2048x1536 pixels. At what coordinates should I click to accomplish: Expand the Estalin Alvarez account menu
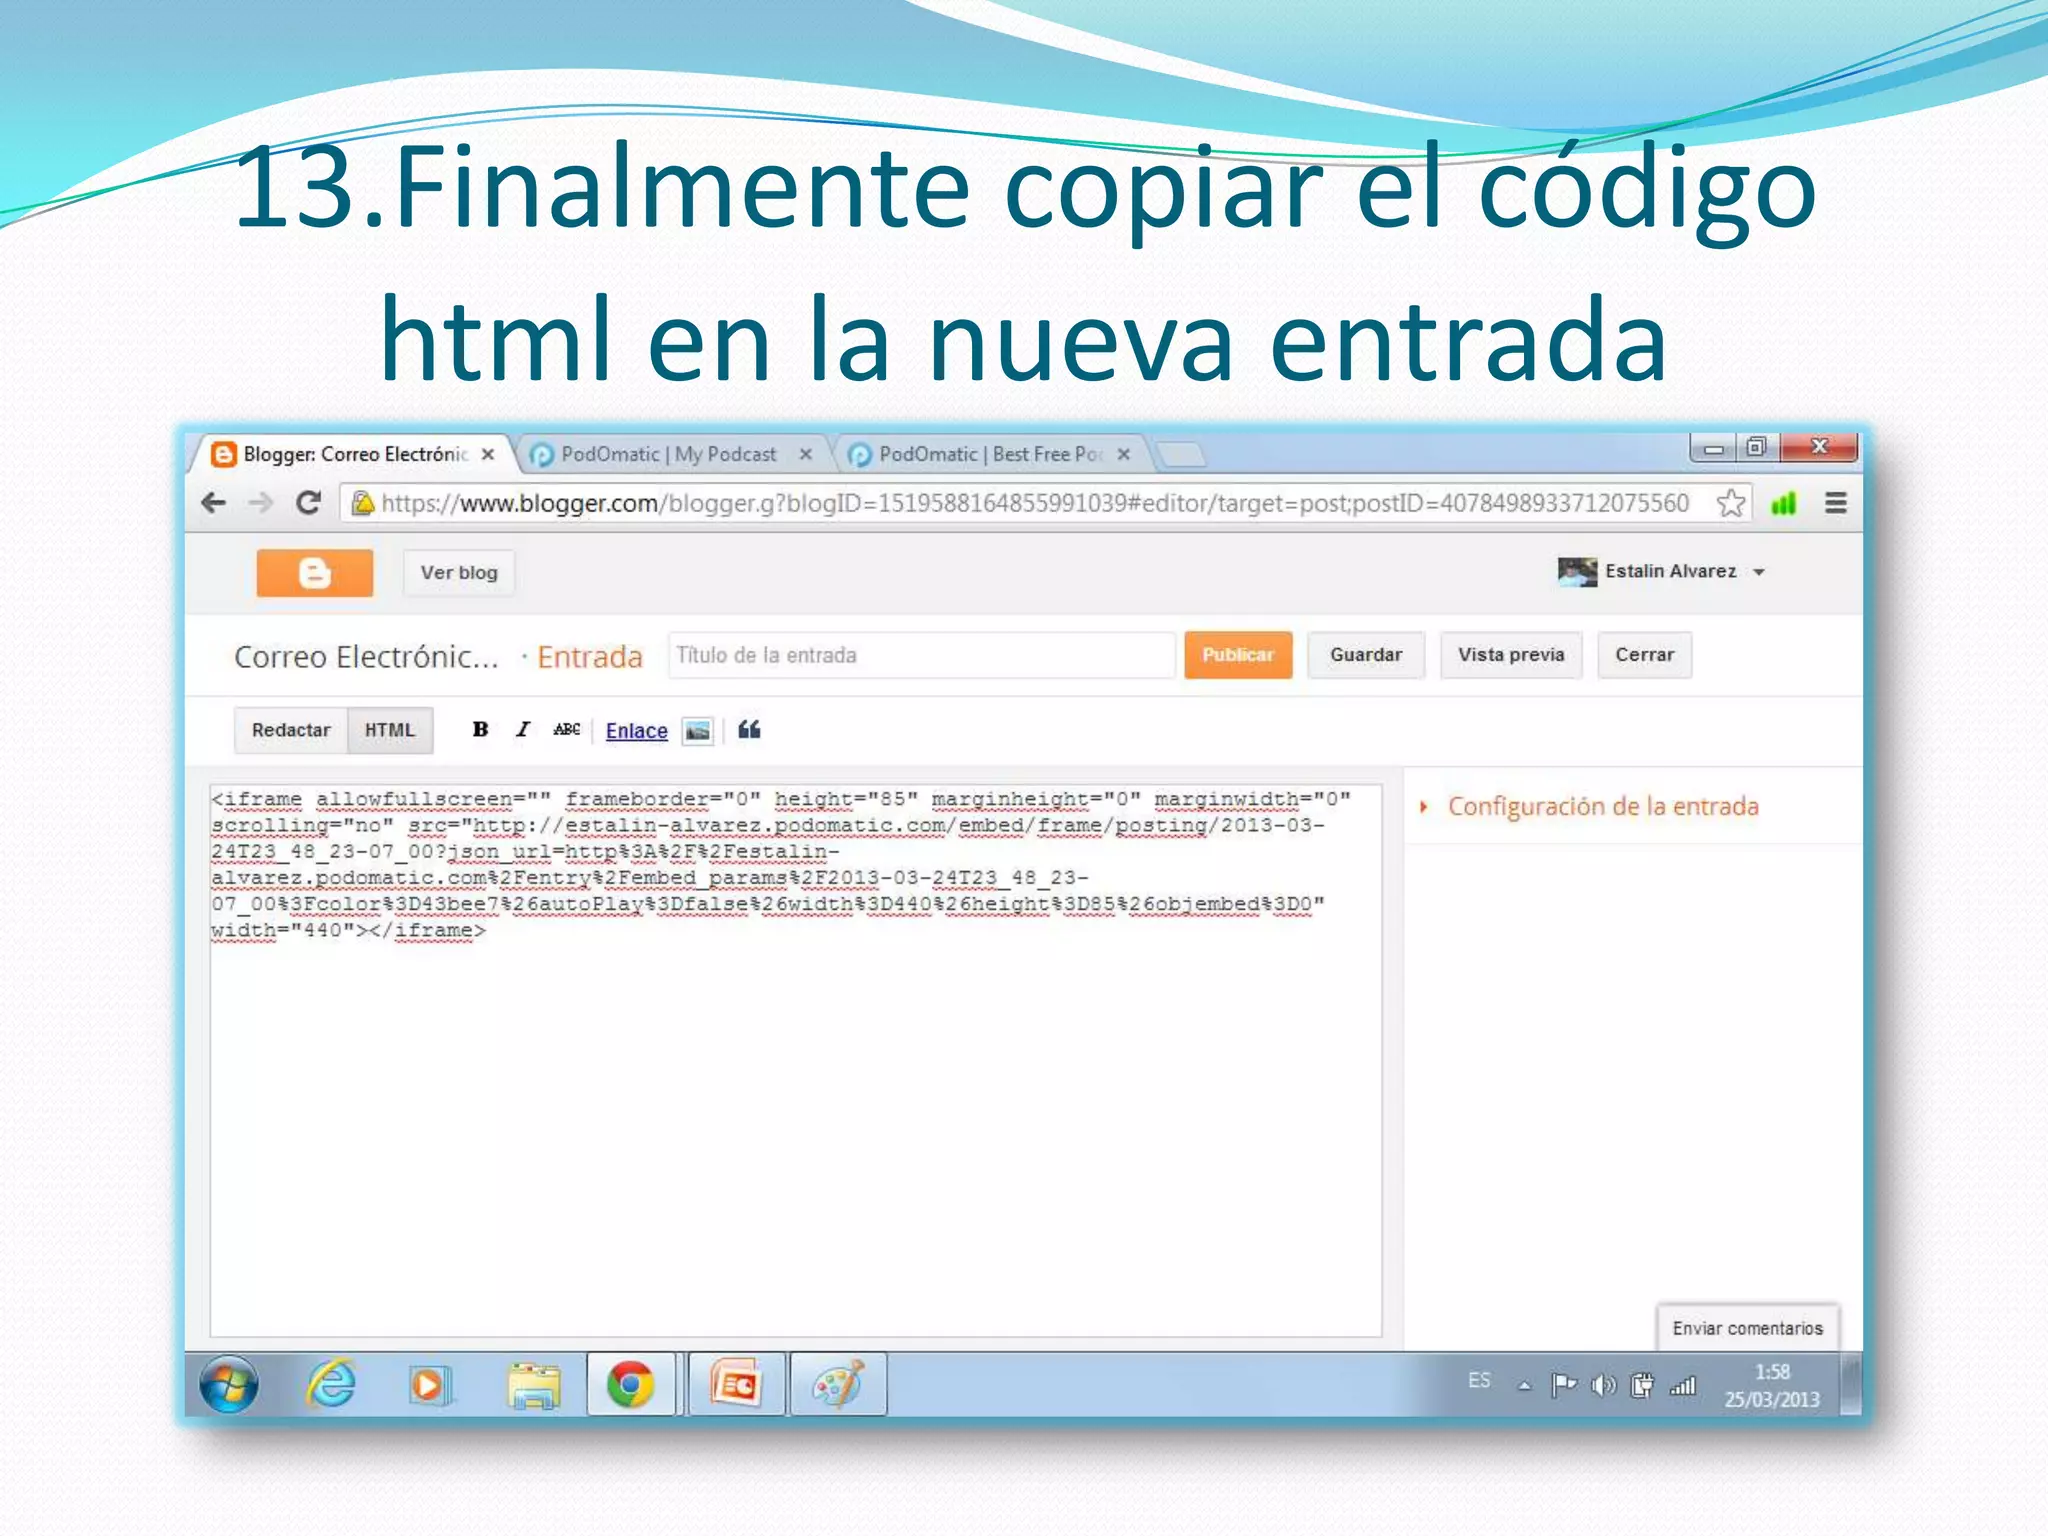click(x=1759, y=572)
